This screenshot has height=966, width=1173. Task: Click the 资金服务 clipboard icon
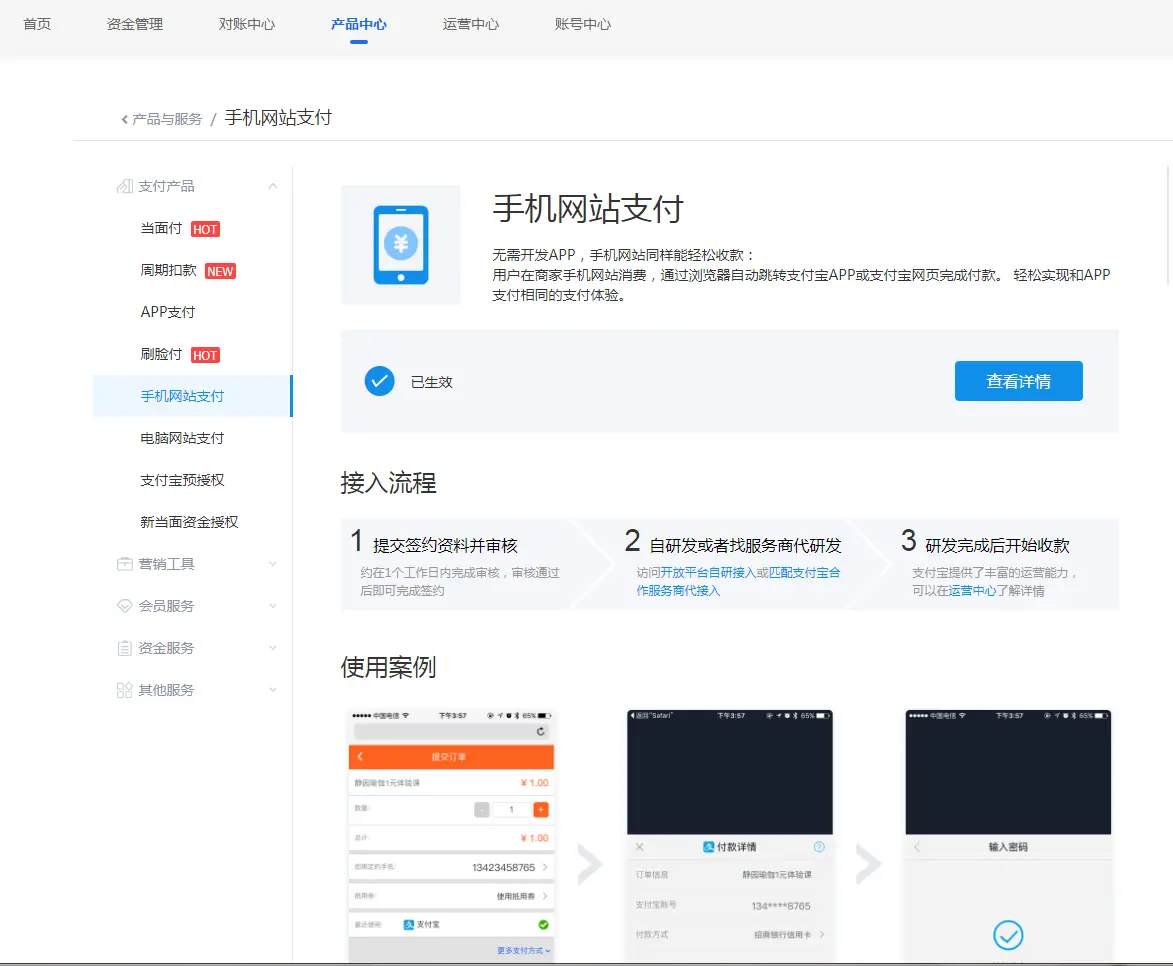click(125, 648)
